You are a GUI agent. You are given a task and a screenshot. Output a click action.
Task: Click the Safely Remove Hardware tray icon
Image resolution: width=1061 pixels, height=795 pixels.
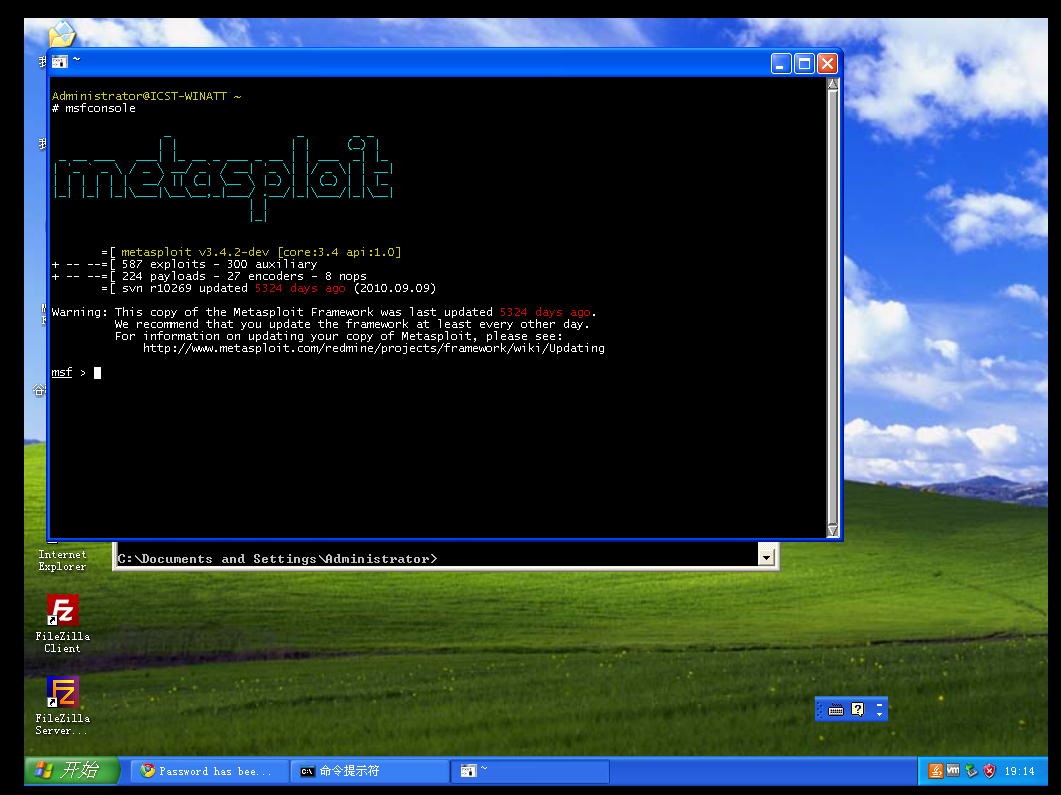point(971,771)
